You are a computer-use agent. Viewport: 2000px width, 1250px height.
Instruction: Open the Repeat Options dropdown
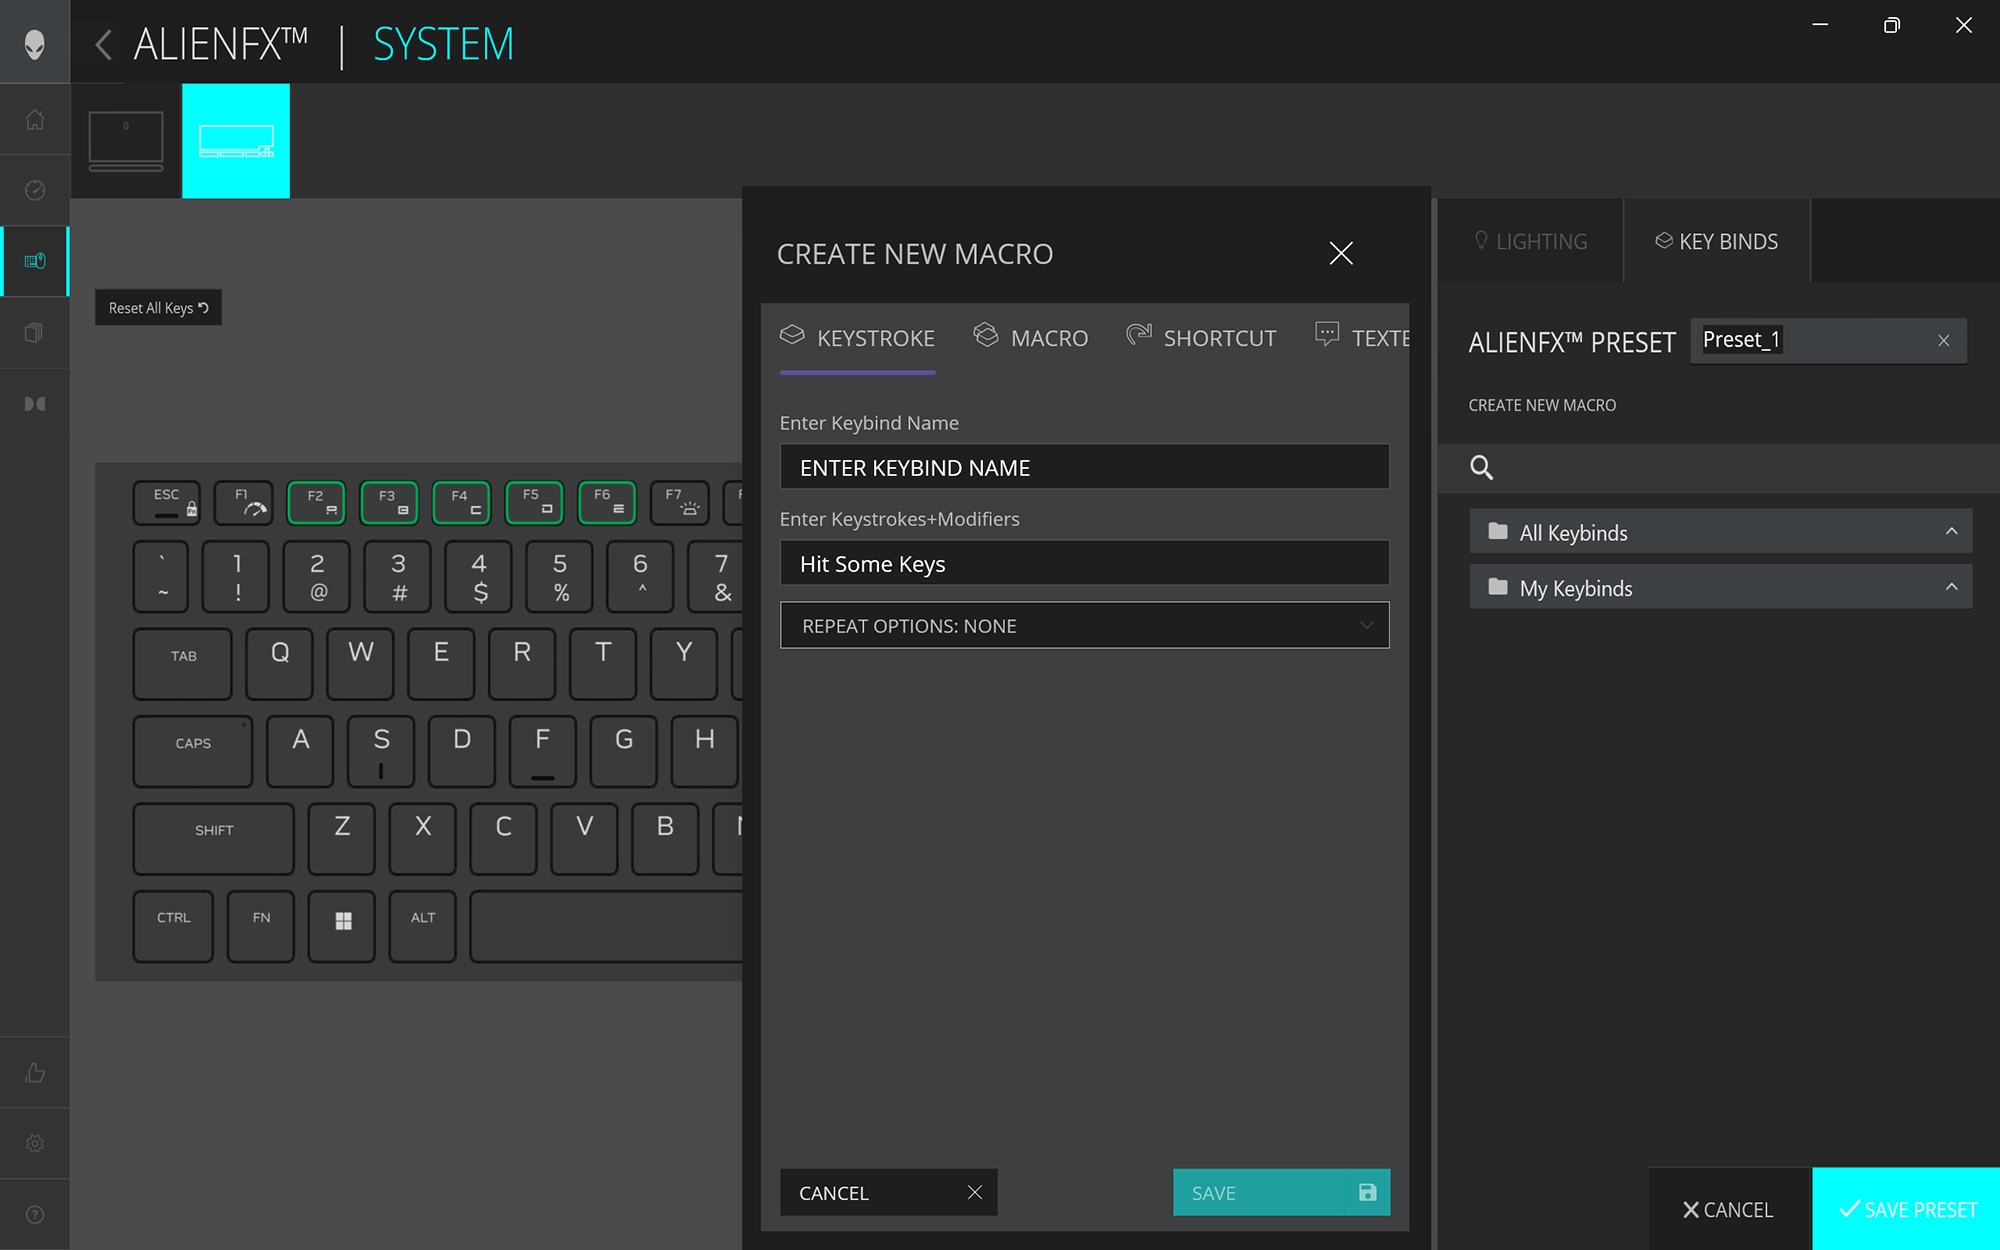pyautogui.click(x=1084, y=625)
